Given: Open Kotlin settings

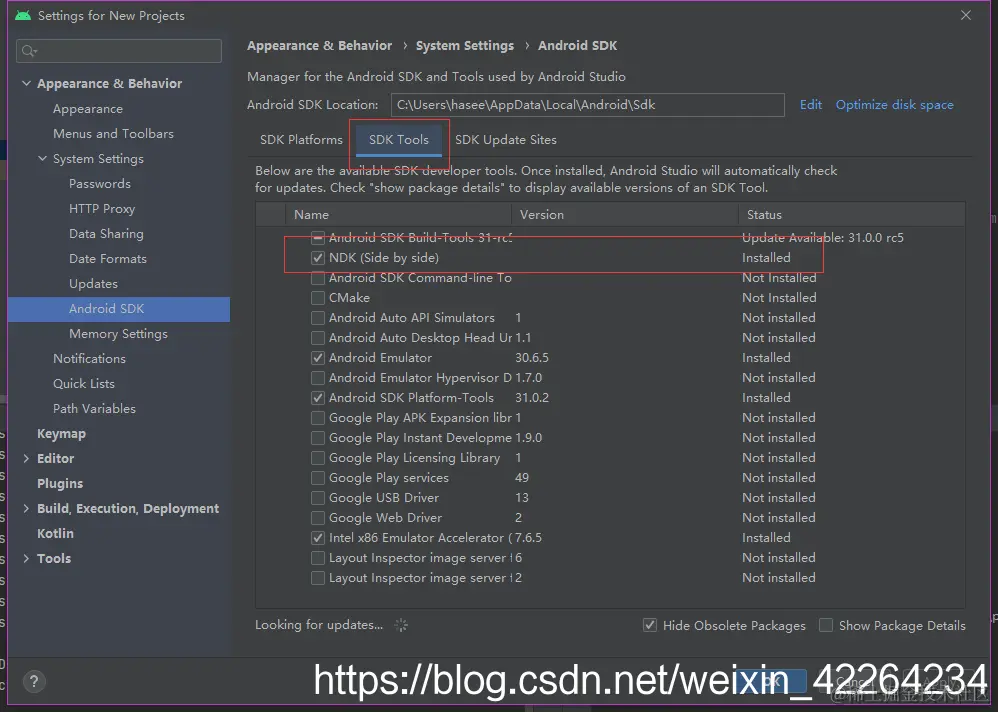Looking at the screenshot, I should (55, 534).
